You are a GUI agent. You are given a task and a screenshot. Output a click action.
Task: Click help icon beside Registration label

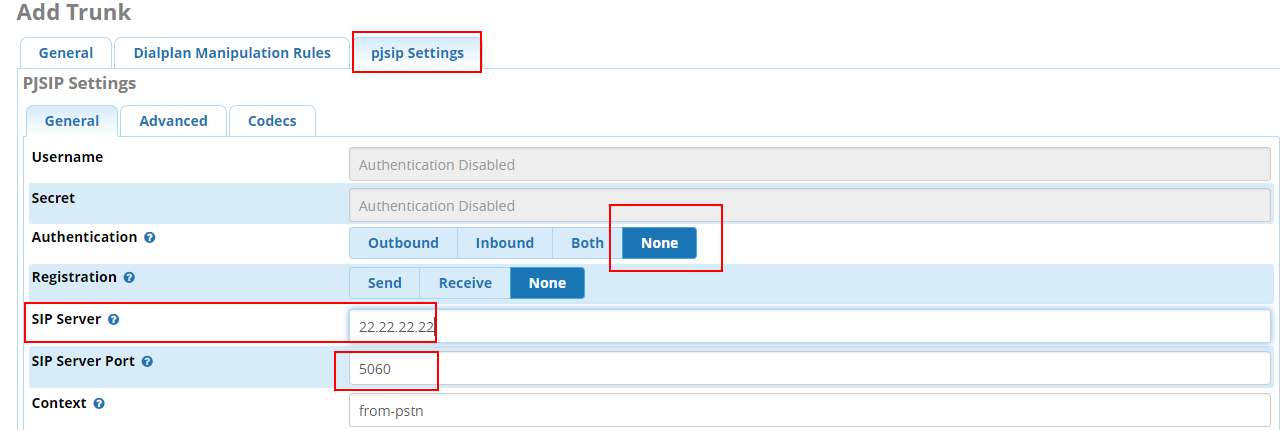click(x=129, y=277)
